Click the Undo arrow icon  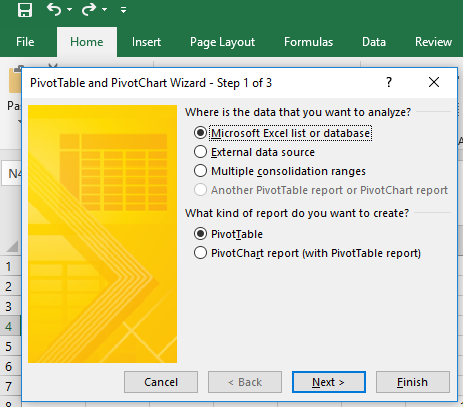pyautogui.click(x=54, y=9)
